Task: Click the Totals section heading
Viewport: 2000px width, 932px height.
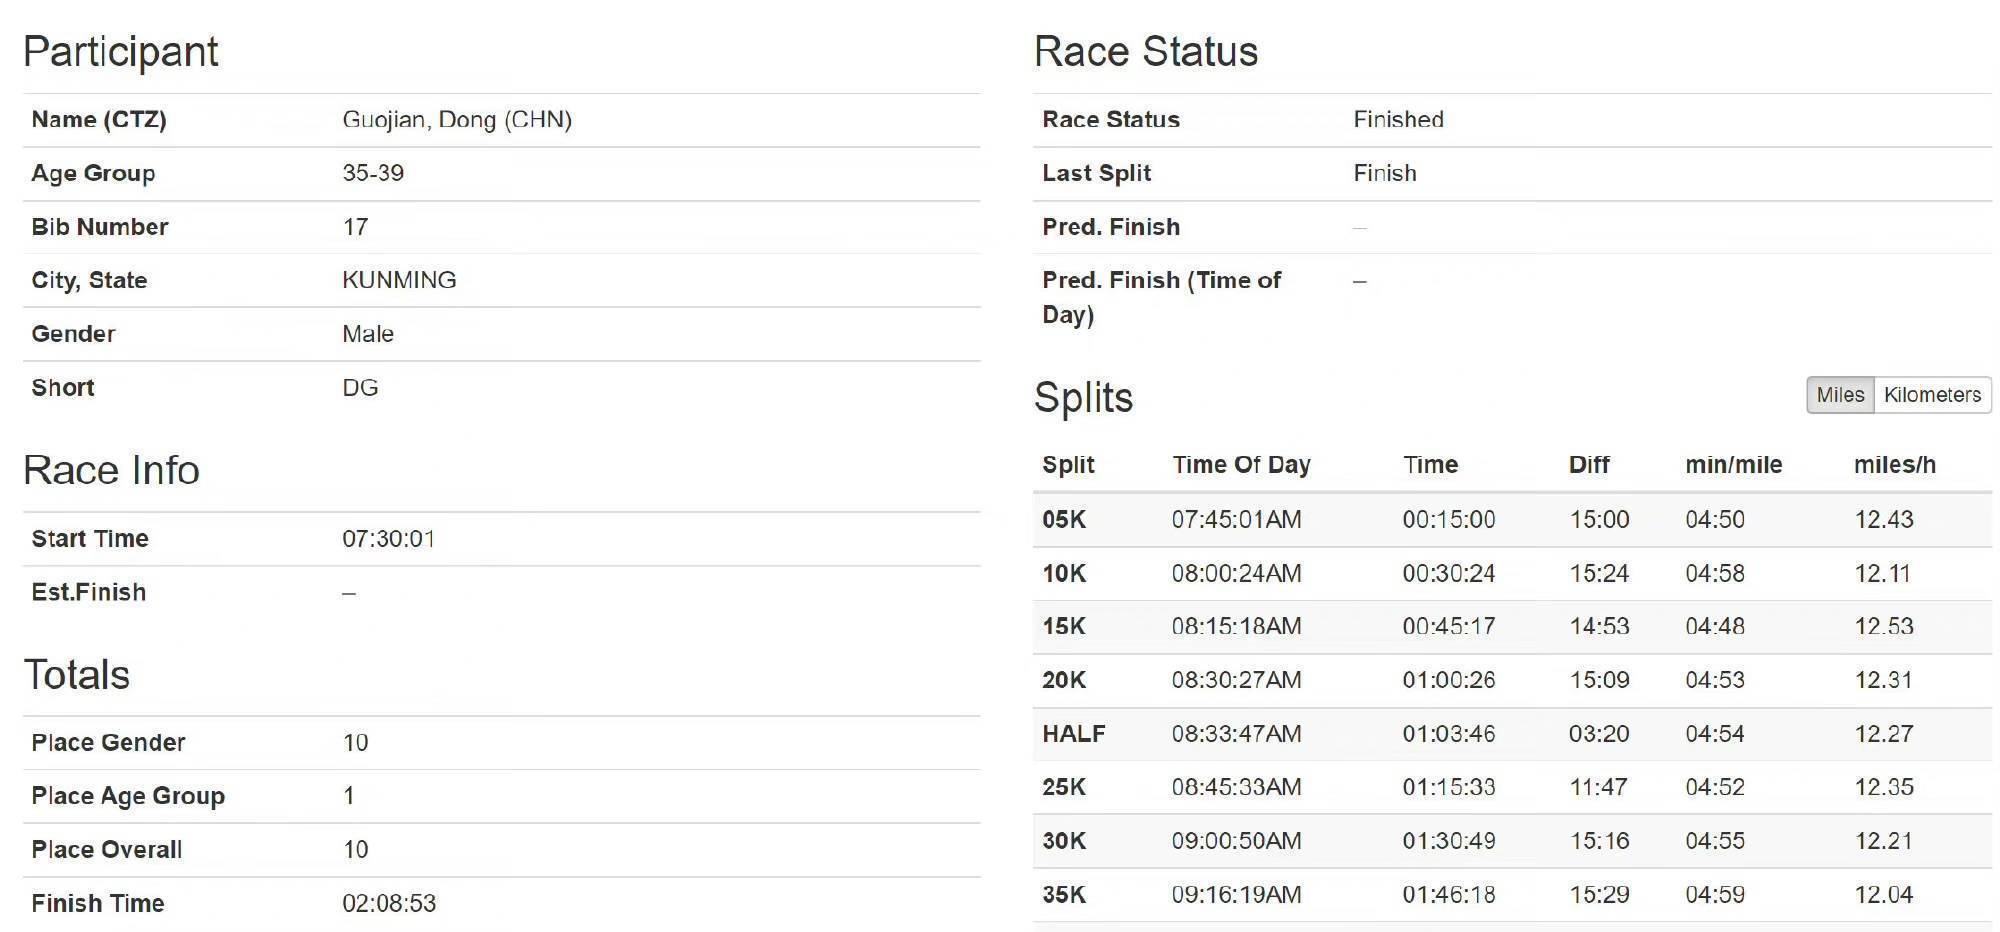Action: click(76, 675)
